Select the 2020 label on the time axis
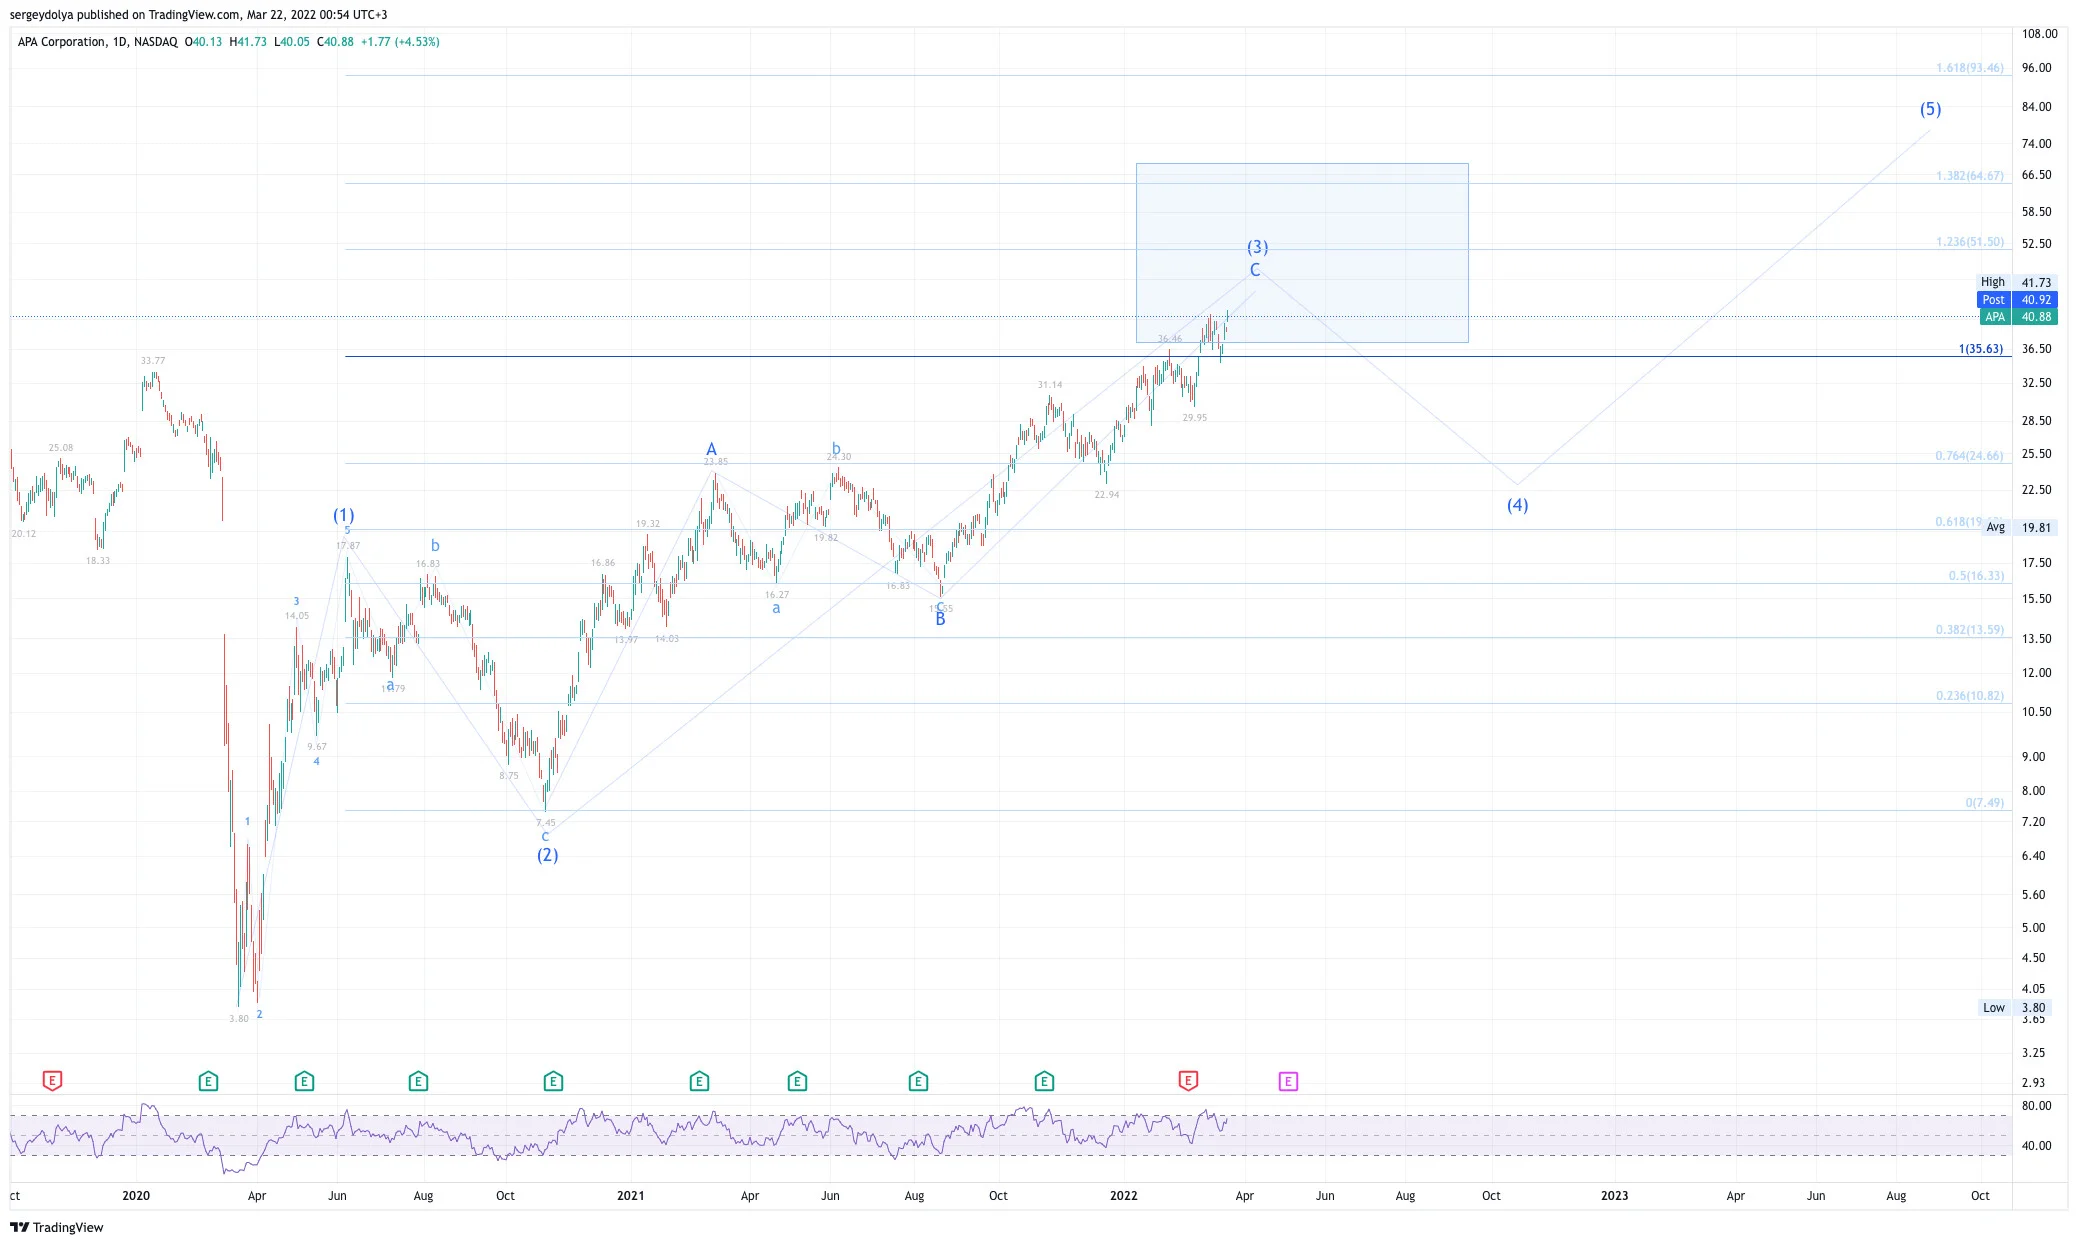The image size is (2078, 1245). coord(136,1196)
